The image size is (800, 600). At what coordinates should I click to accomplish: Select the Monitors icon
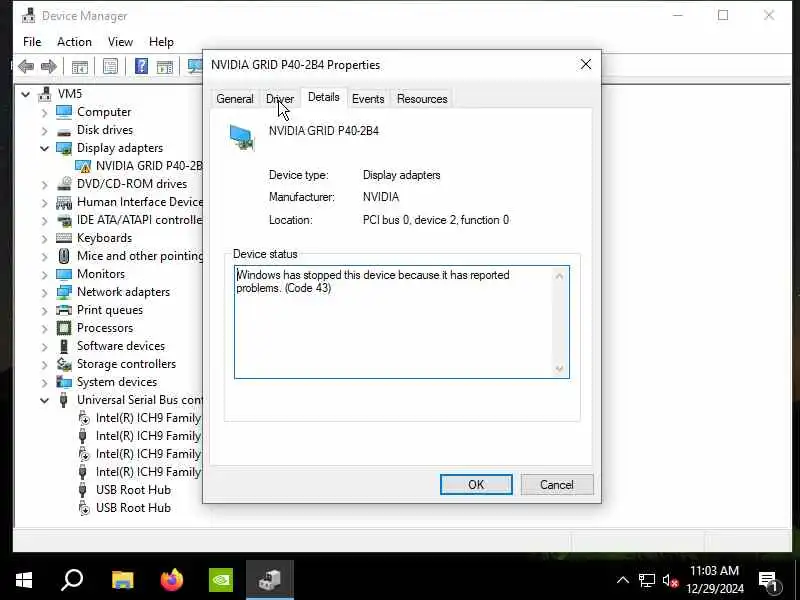[x=64, y=274]
